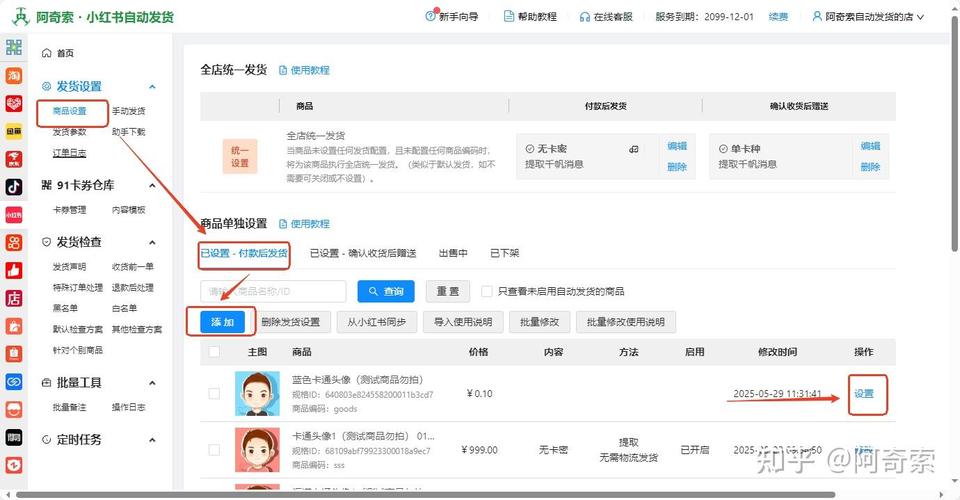Toggle the select-all checkbox in table header

214,352
